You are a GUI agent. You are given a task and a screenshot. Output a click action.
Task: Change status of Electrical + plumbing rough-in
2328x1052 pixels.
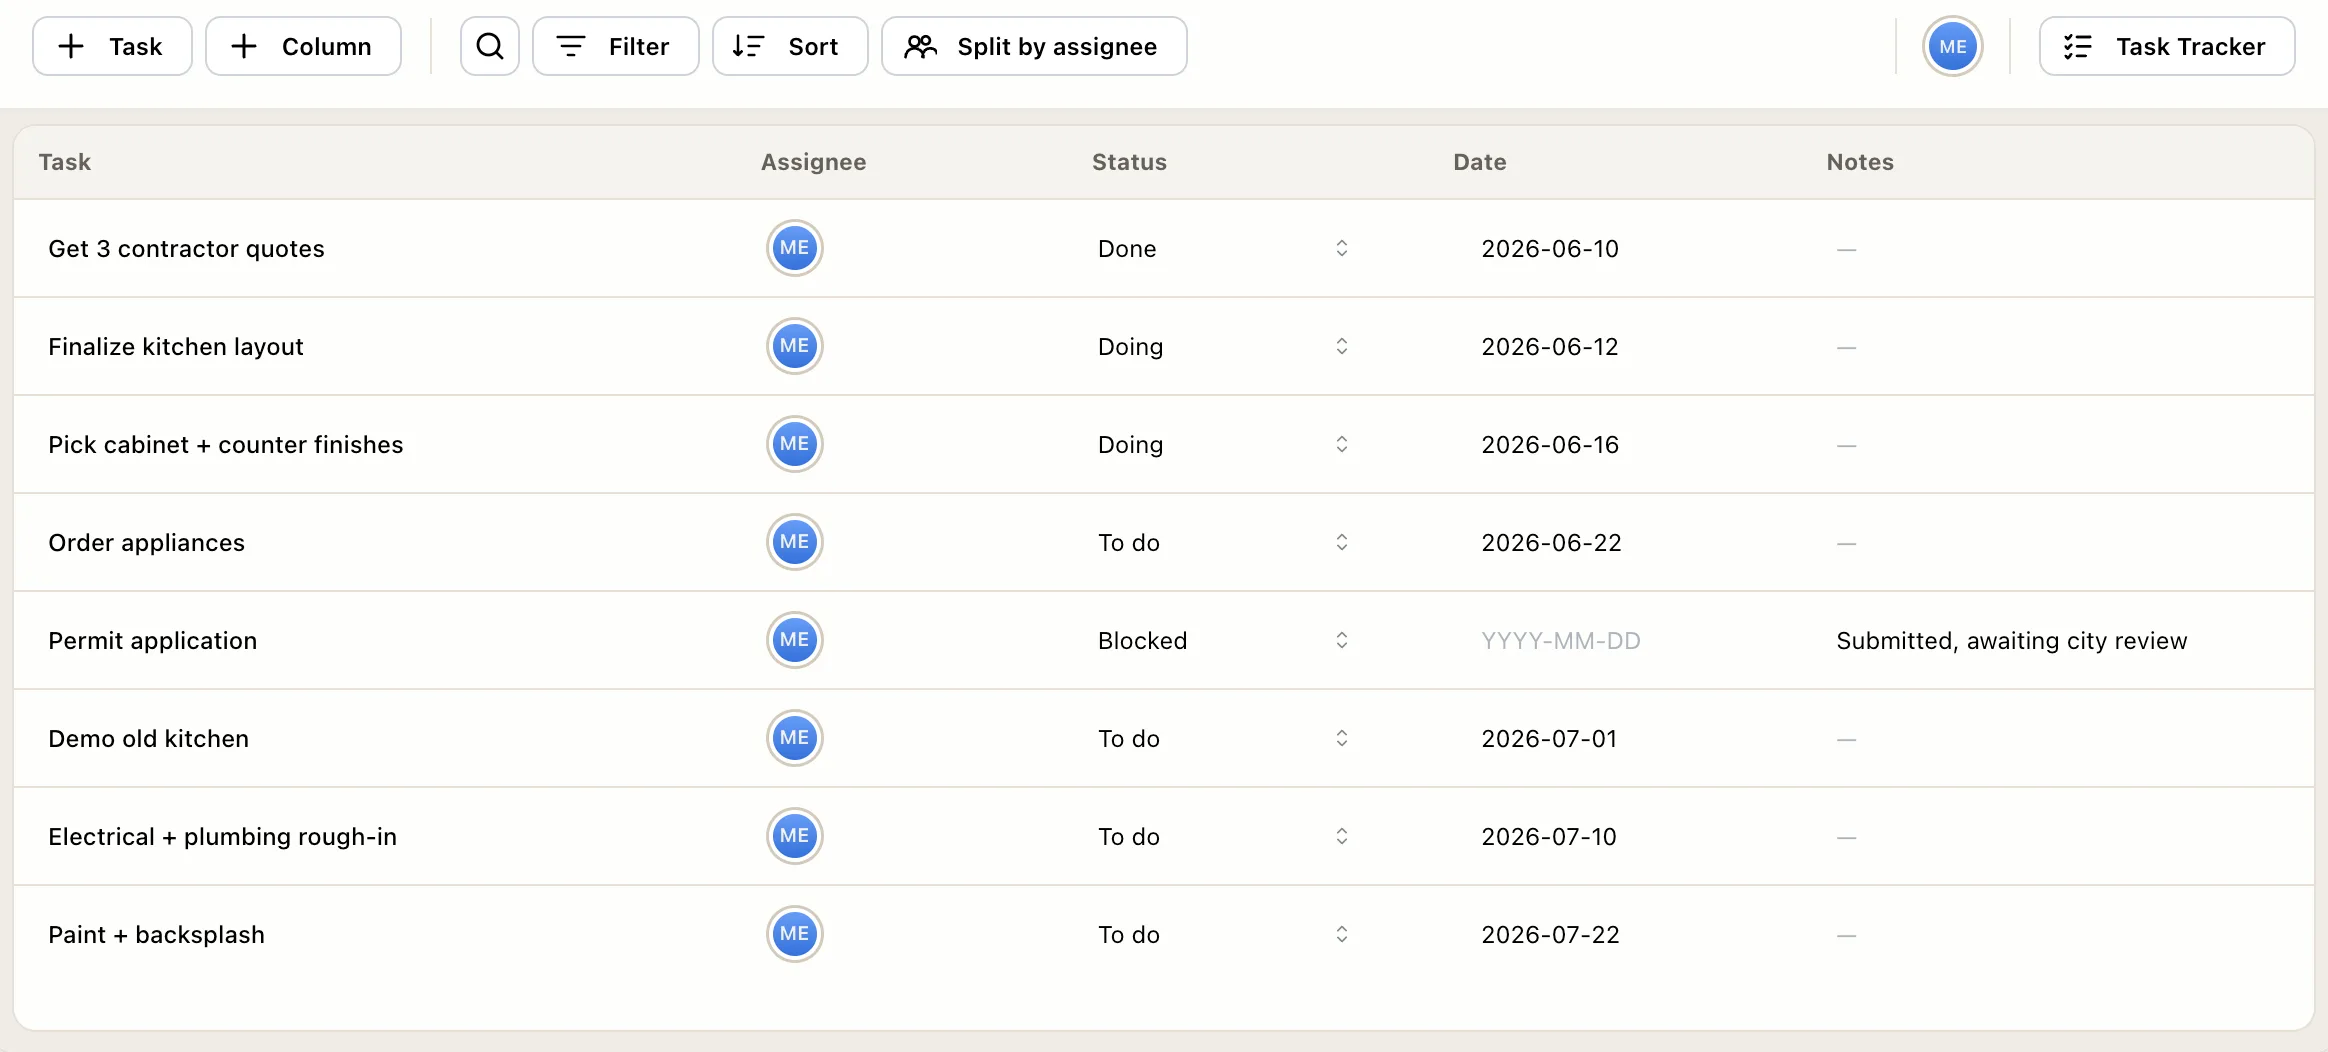click(x=1224, y=836)
